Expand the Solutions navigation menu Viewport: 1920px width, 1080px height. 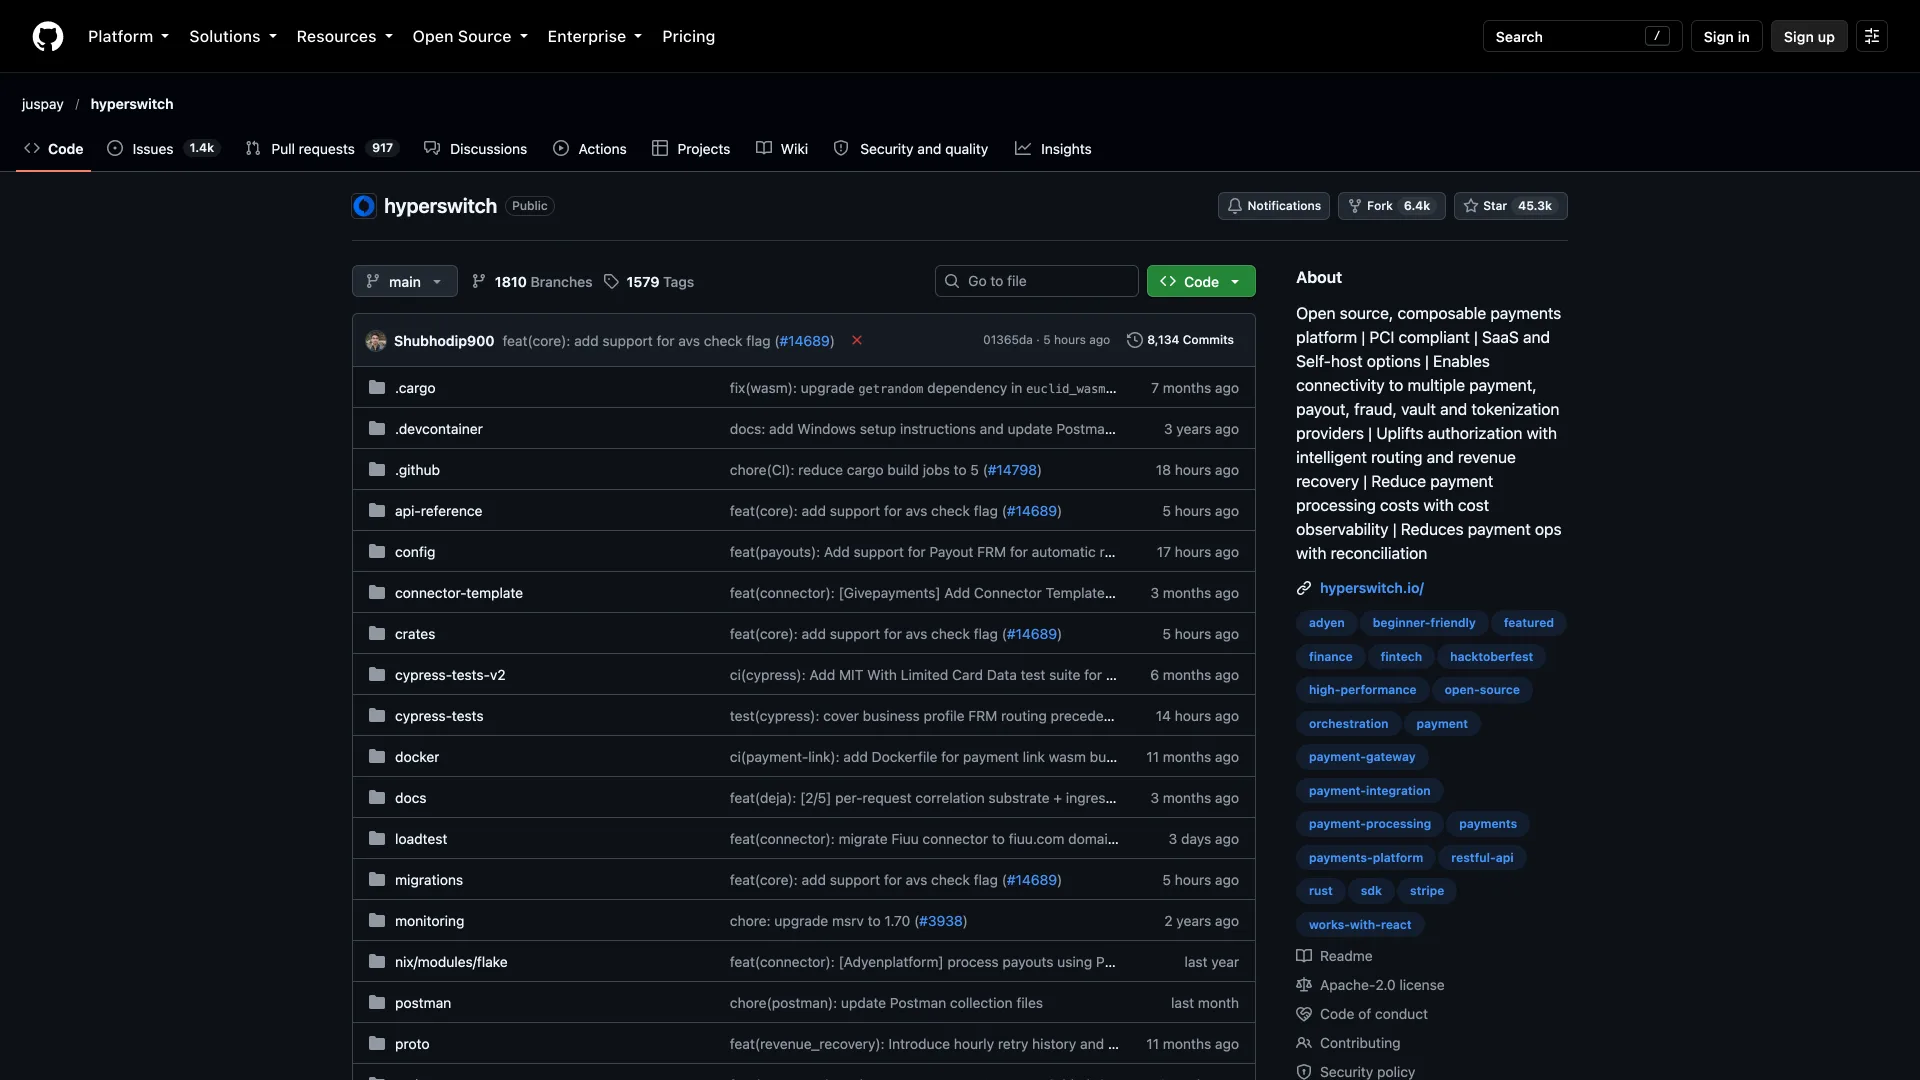232,36
